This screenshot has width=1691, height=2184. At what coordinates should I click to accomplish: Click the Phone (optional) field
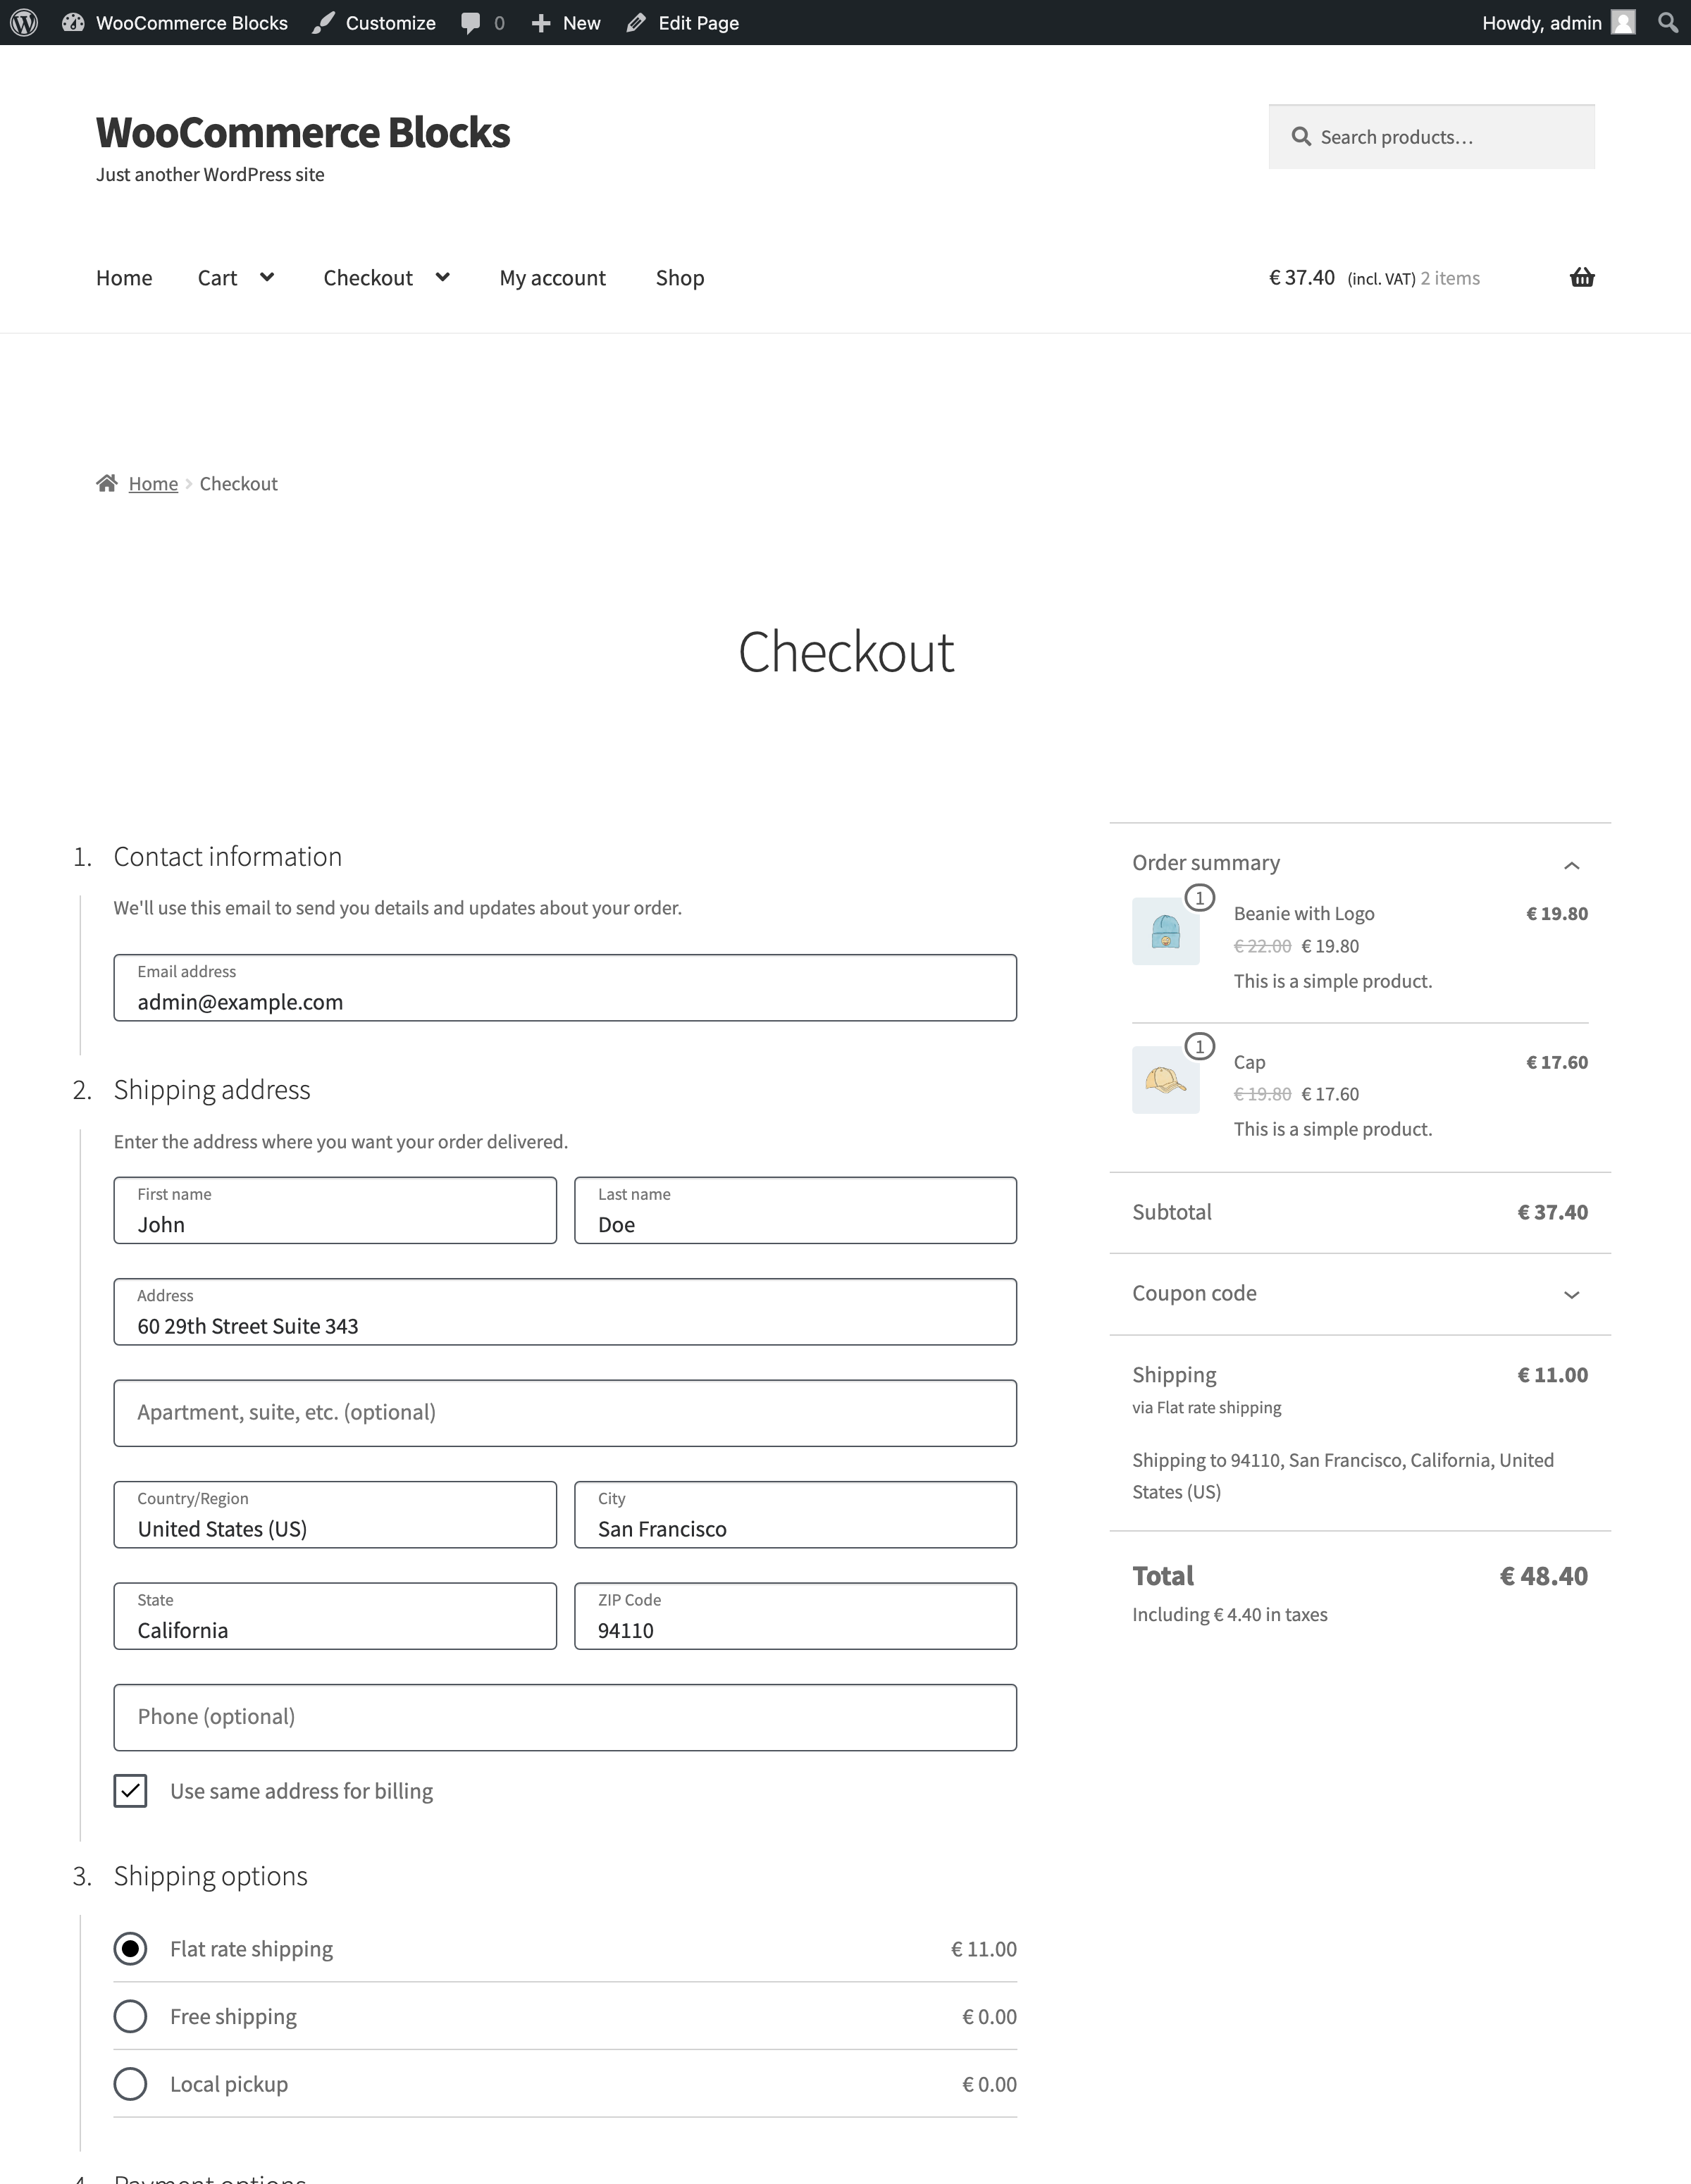click(x=565, y=1717)
